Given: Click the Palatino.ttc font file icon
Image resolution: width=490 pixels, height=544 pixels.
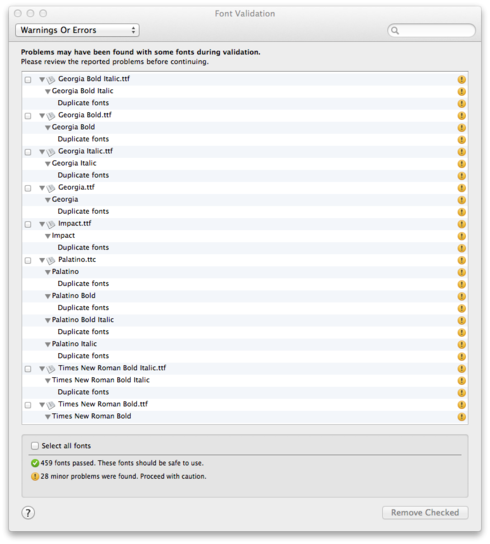Looking at the screenshot, I should click(51, 261).
